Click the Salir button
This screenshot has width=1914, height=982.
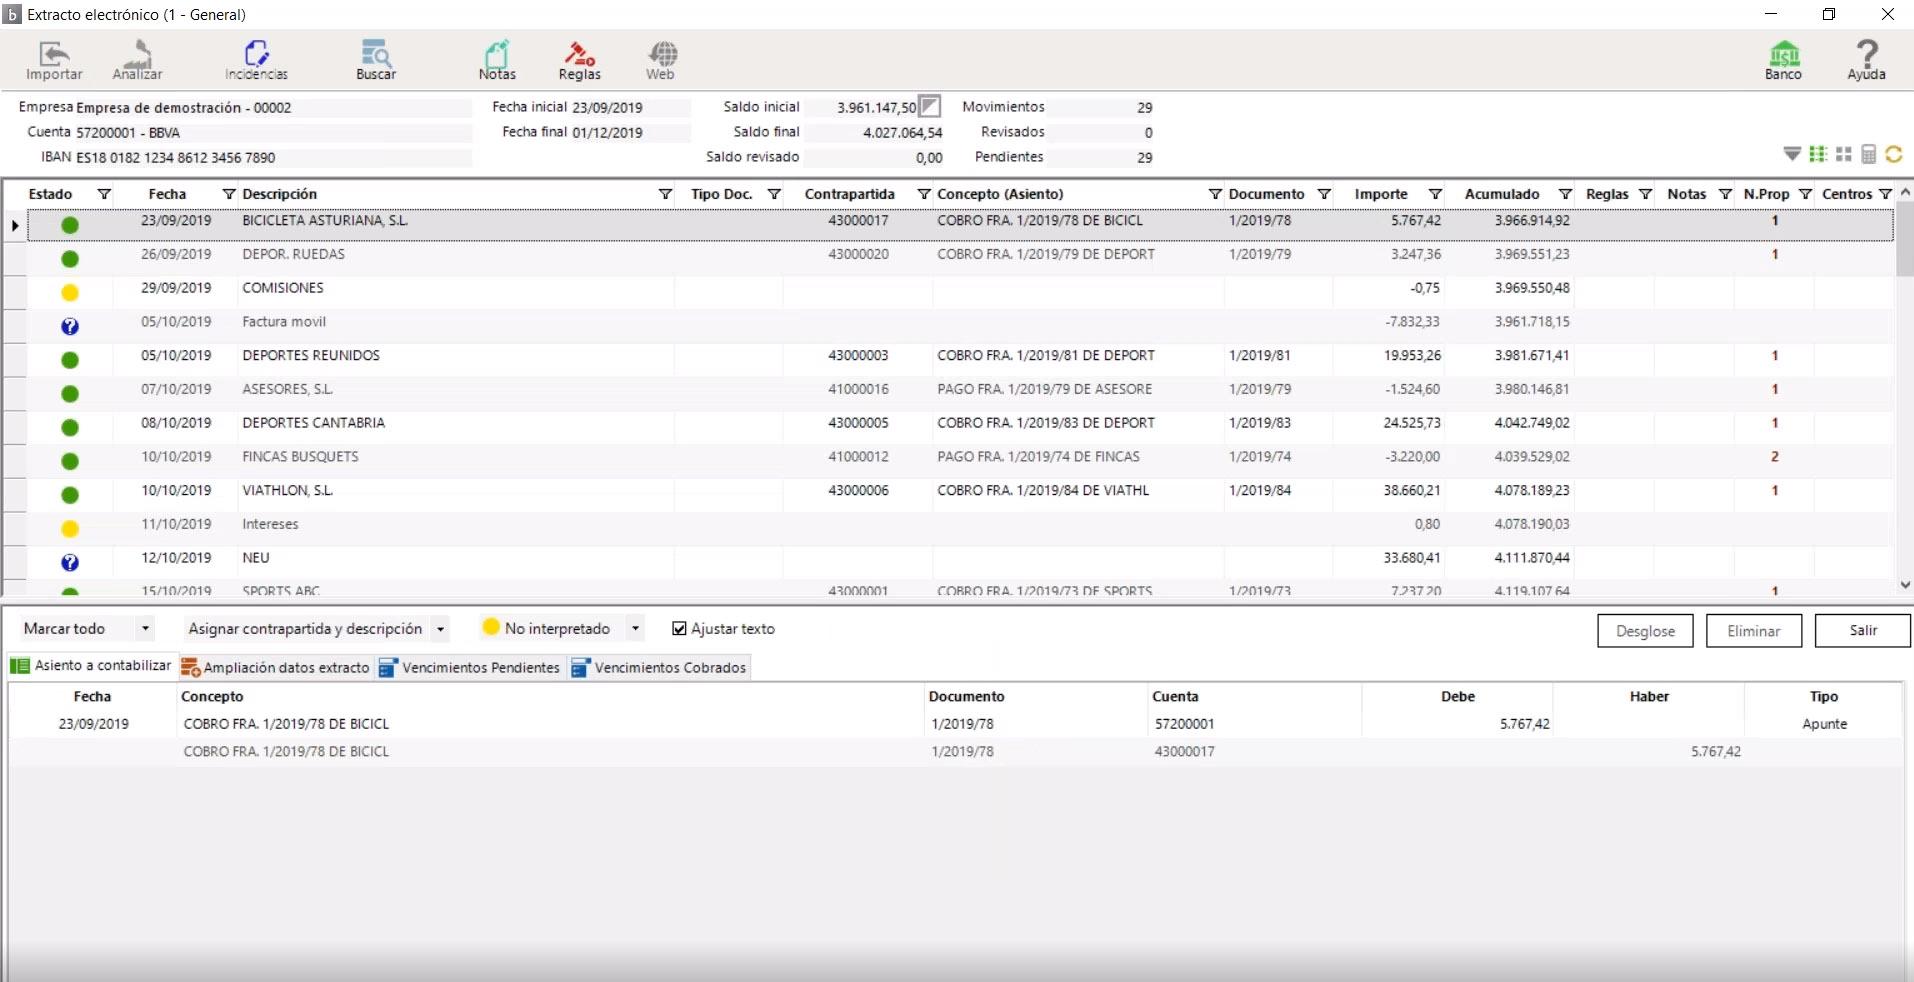pos(1862,631)
